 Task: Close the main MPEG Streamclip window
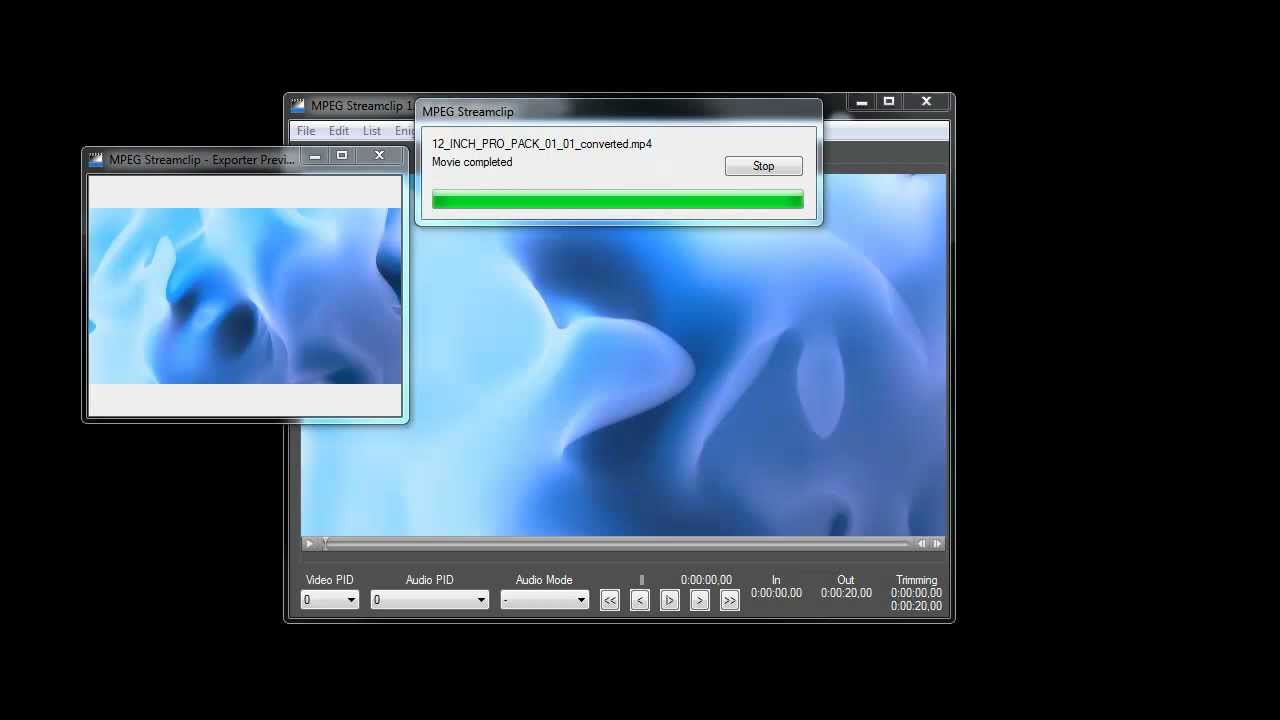tap(926, 102)
